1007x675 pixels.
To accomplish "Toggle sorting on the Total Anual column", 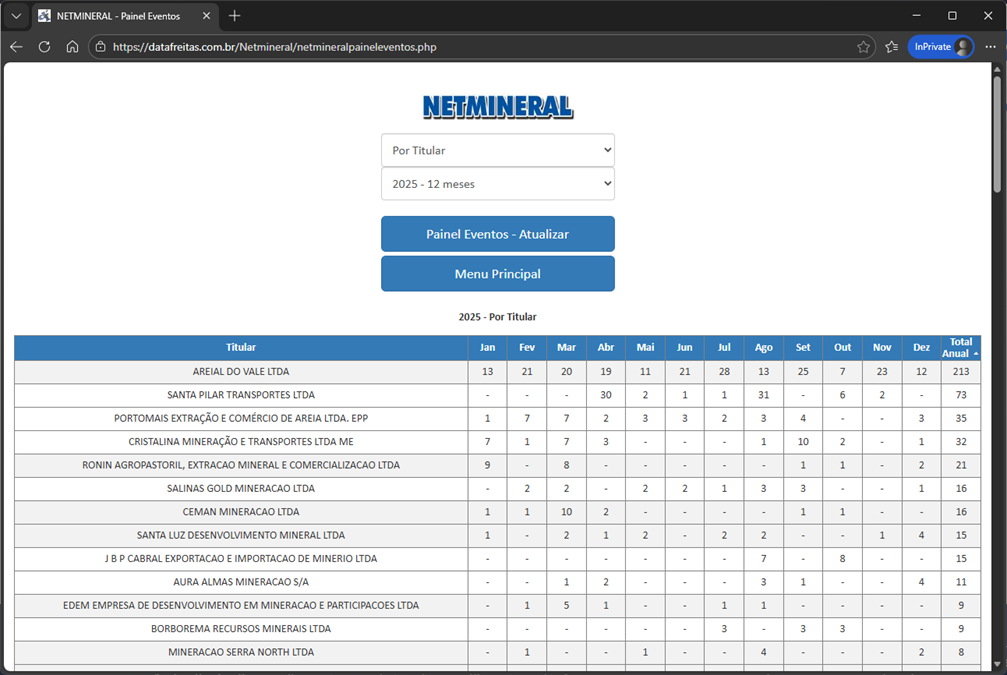I will point(959,347).
